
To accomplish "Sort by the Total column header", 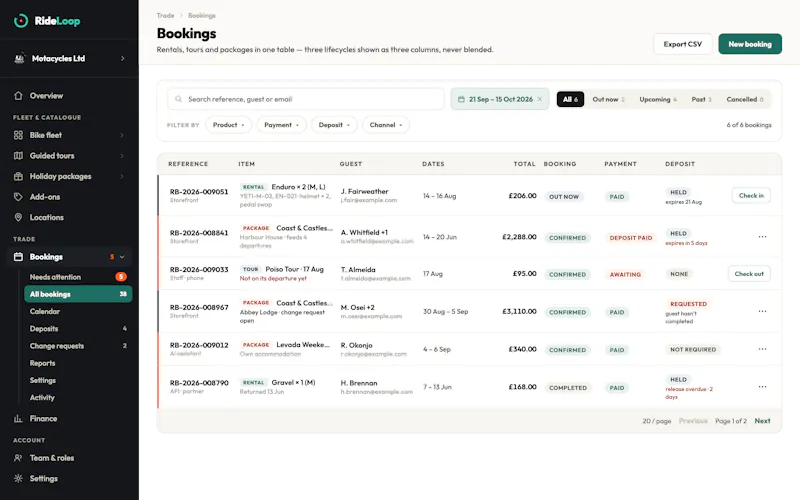I will [524, 164].
